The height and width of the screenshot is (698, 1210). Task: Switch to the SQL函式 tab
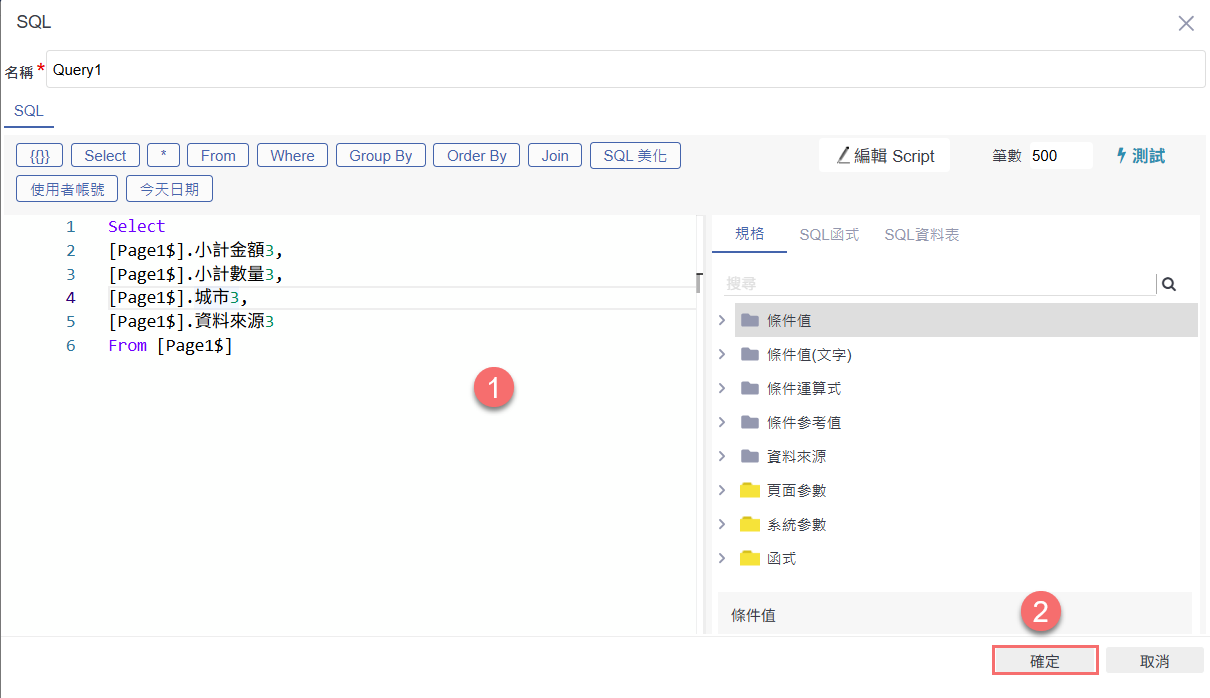click(x=829, y=235)
